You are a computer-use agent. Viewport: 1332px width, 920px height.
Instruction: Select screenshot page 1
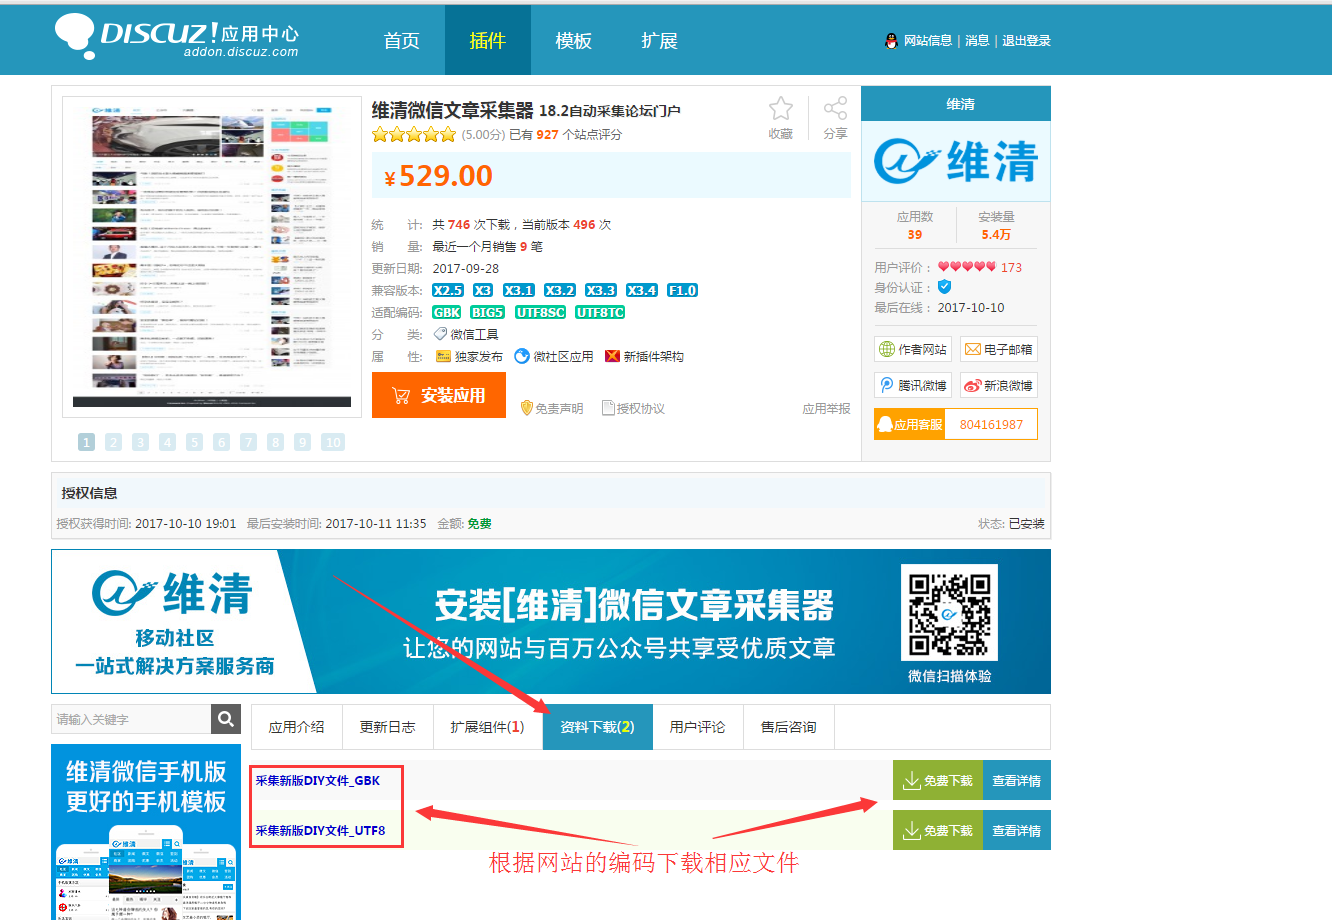pos(87,442)
